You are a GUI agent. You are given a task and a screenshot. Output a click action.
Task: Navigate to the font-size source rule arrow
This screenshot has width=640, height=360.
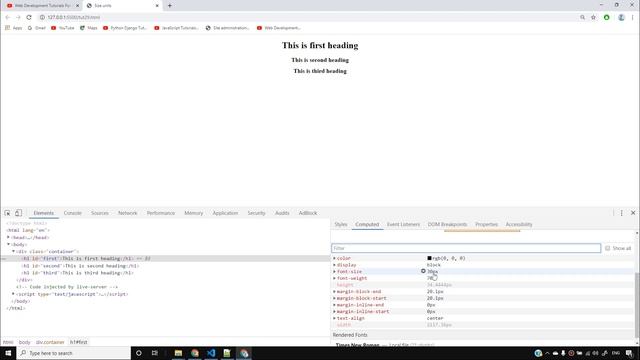click(423, 271)
